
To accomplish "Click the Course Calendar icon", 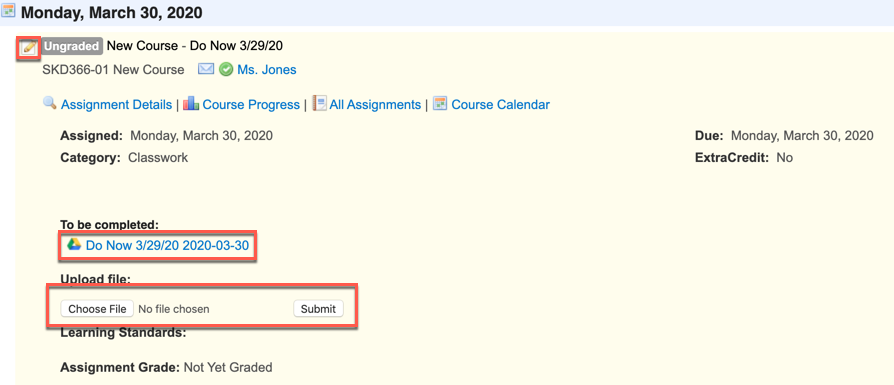I will tap(440, 103).
